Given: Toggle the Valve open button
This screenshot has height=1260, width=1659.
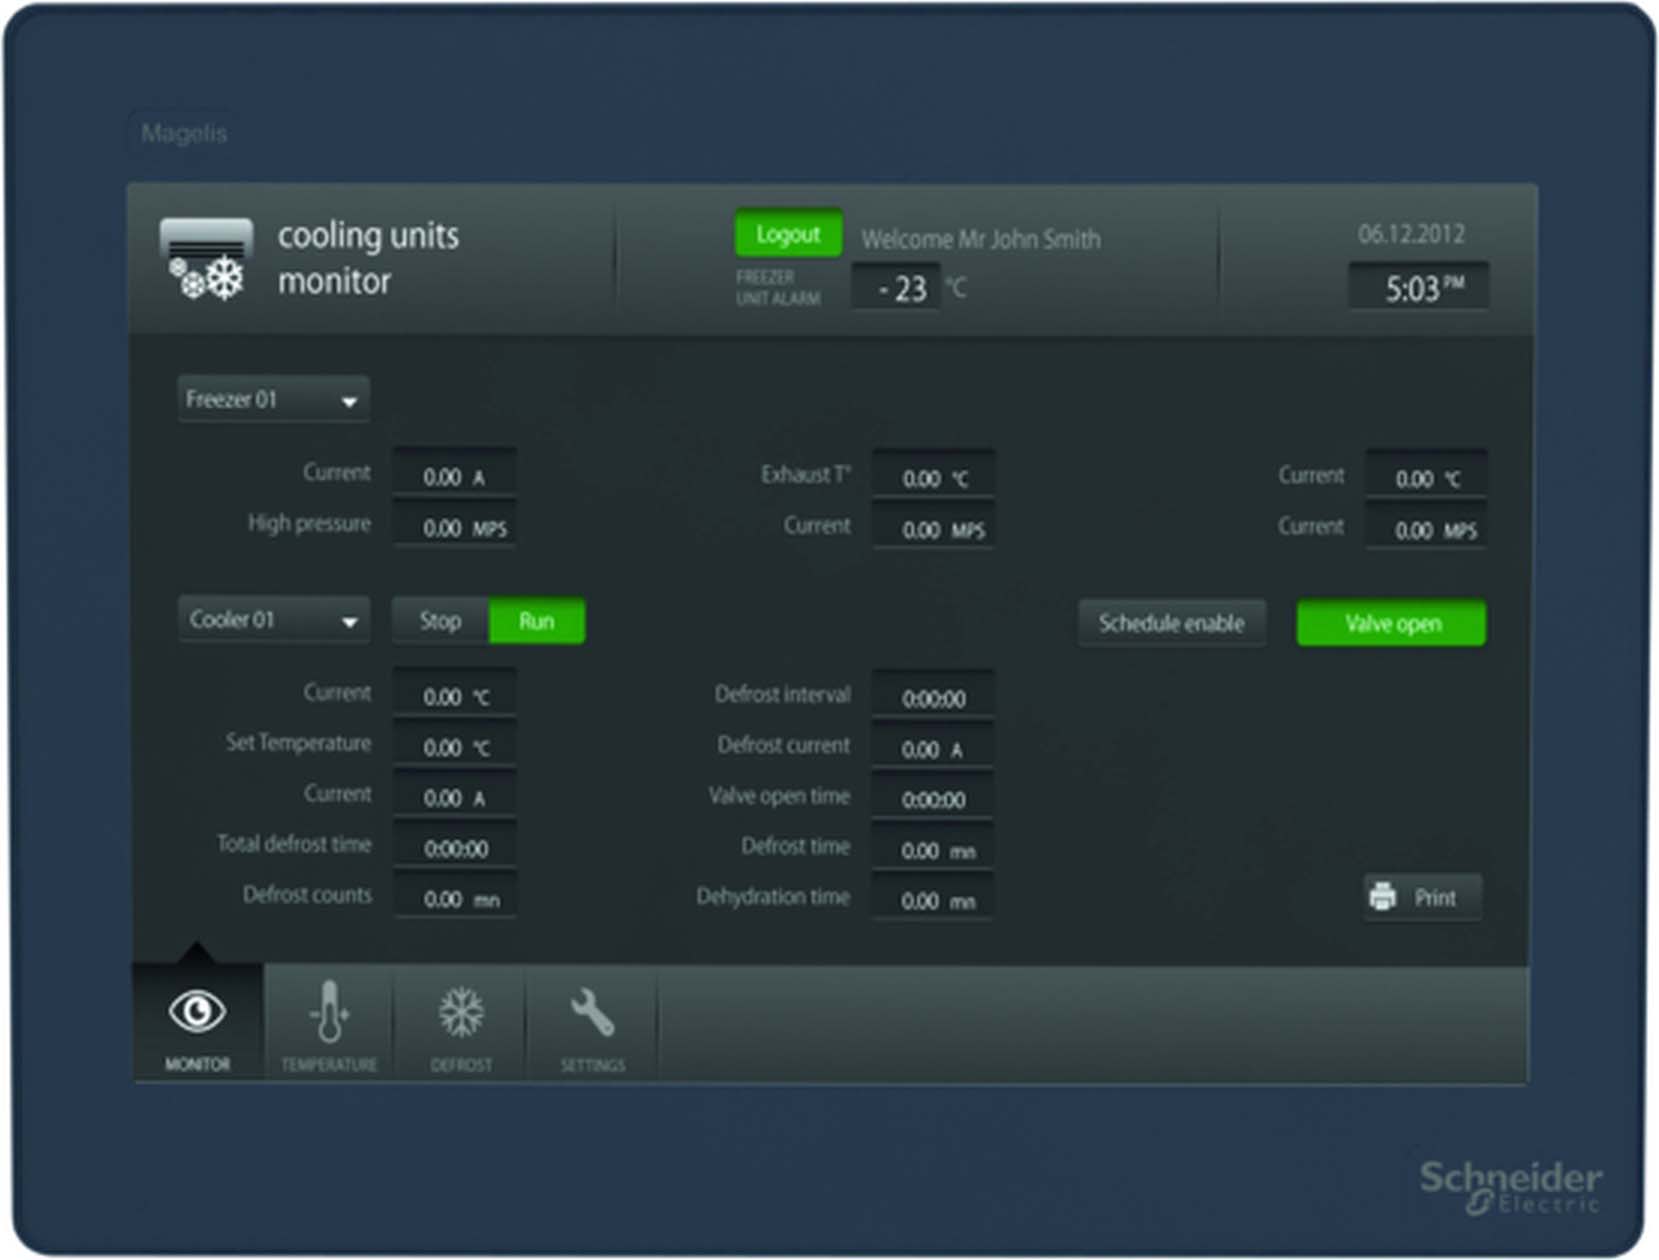Looking at the screenshot, I should 1391,623.
